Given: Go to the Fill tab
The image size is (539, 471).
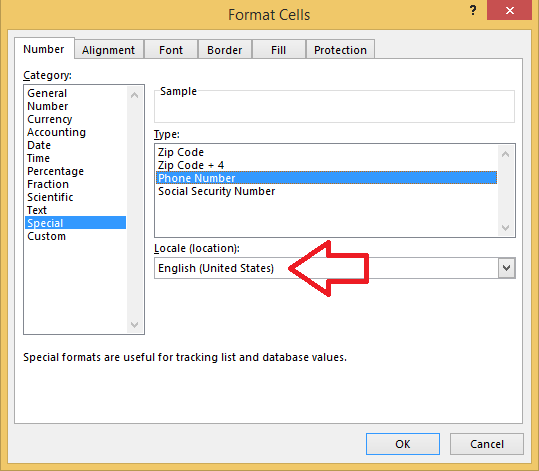Looking at the screenshot, I should pos(278,50).
